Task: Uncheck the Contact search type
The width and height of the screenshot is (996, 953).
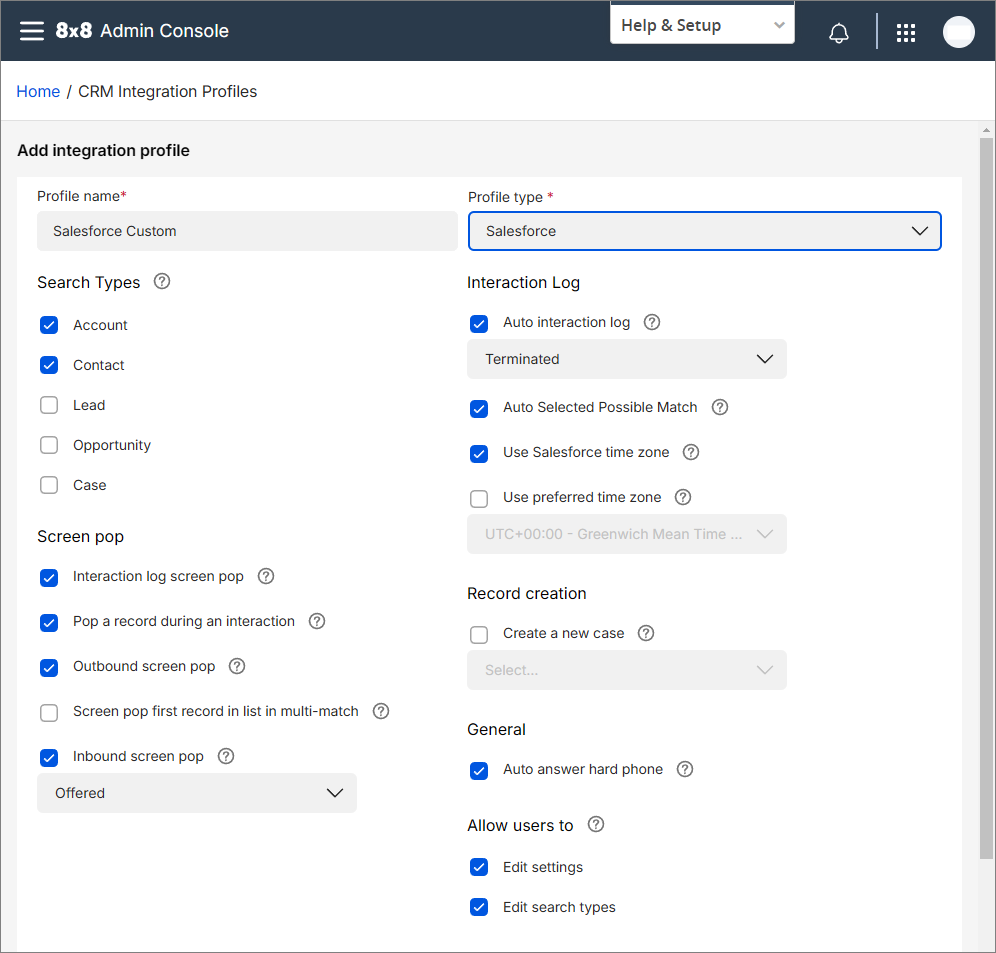Action: (49, 365)
